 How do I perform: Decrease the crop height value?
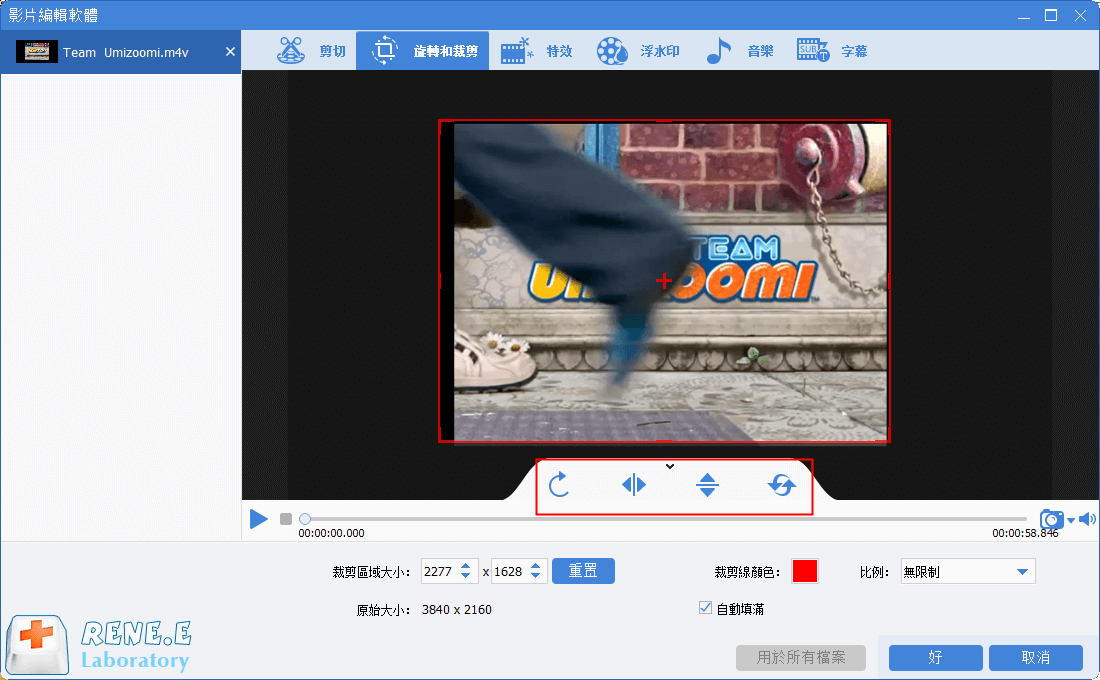(536, 576)
